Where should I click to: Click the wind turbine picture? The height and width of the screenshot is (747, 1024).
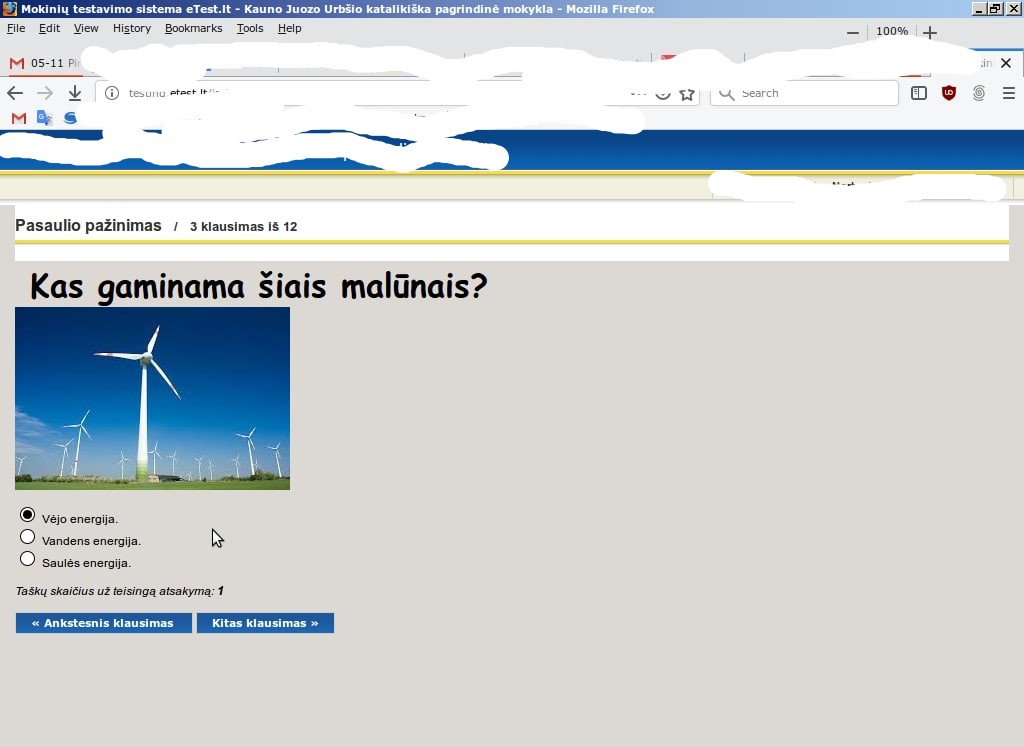[x=152, y=398]
